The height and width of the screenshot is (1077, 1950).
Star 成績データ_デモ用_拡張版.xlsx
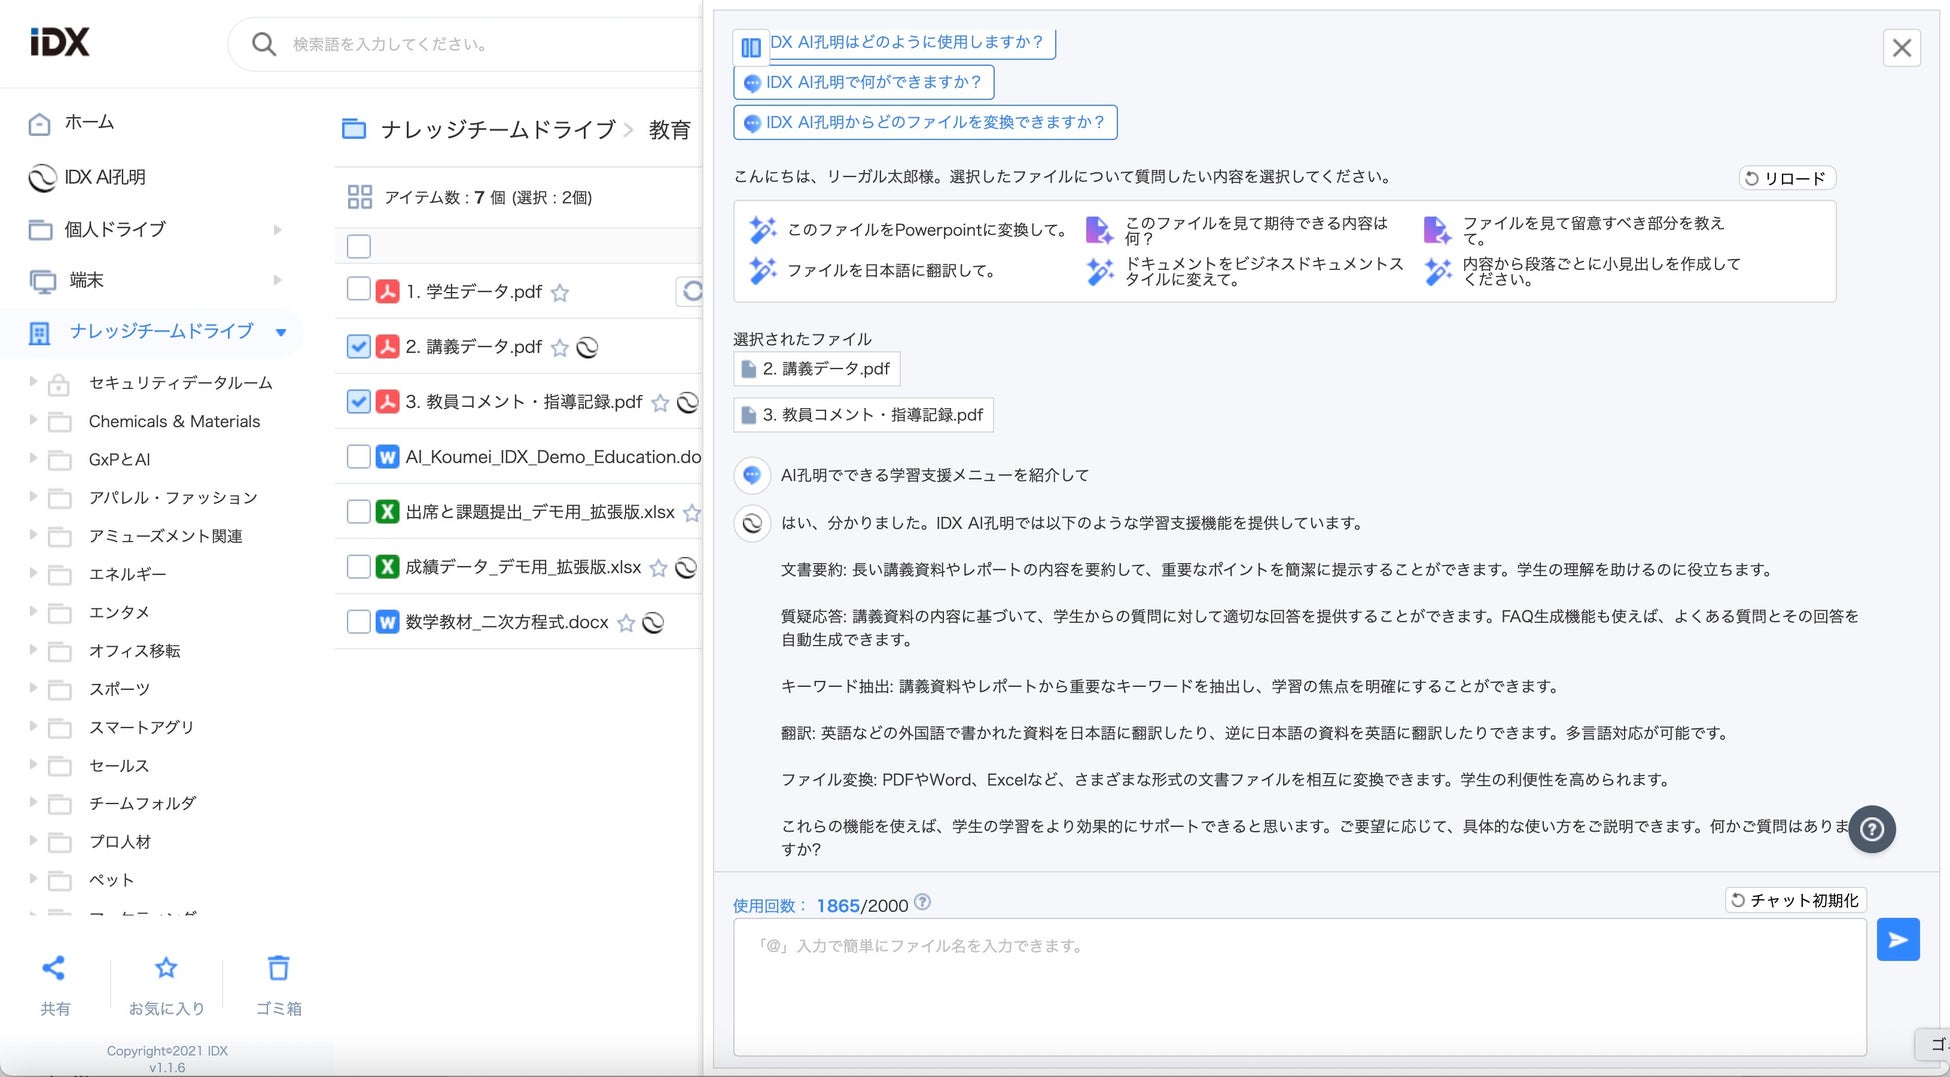pos(658,568)
